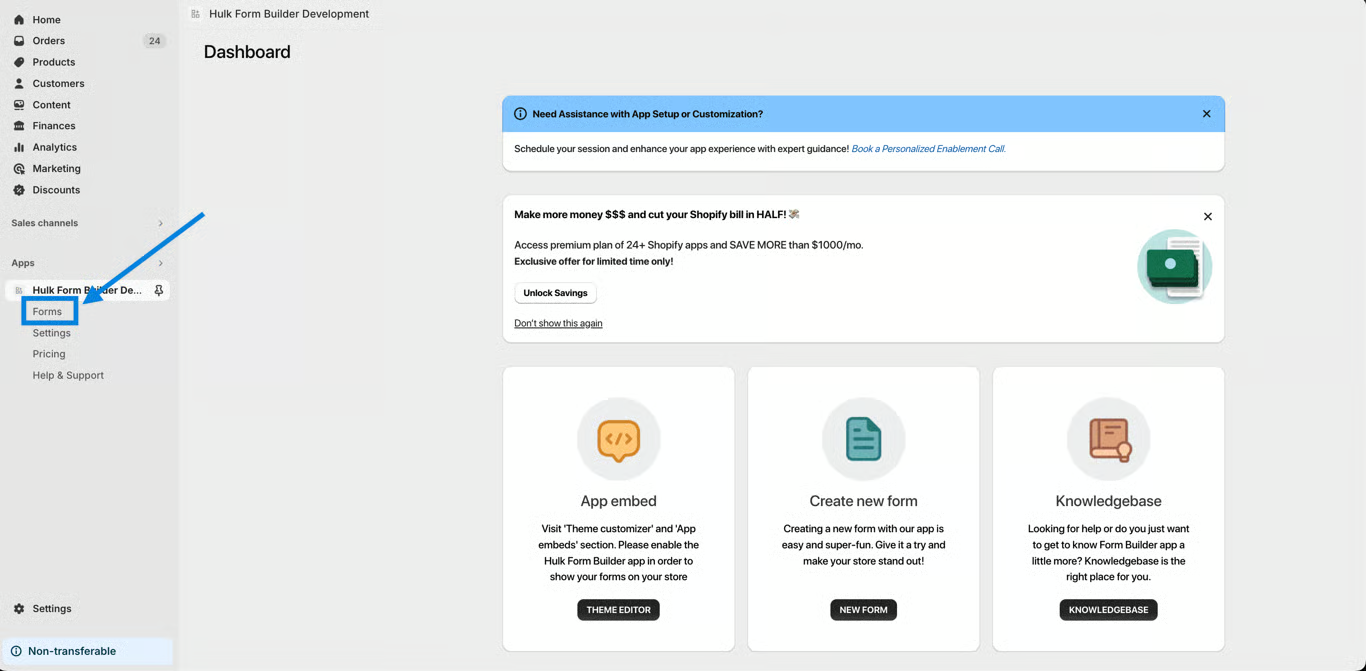This screenshot has width=1366, height=671.
Task: Expand the Apps section chevron
Action: 160,263
